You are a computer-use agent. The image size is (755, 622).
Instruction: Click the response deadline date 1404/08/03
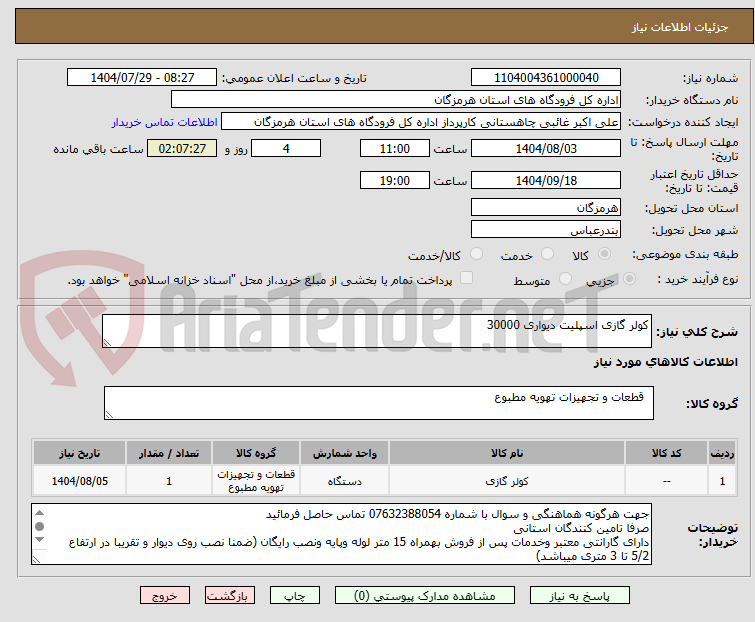[x=546, y=148]
